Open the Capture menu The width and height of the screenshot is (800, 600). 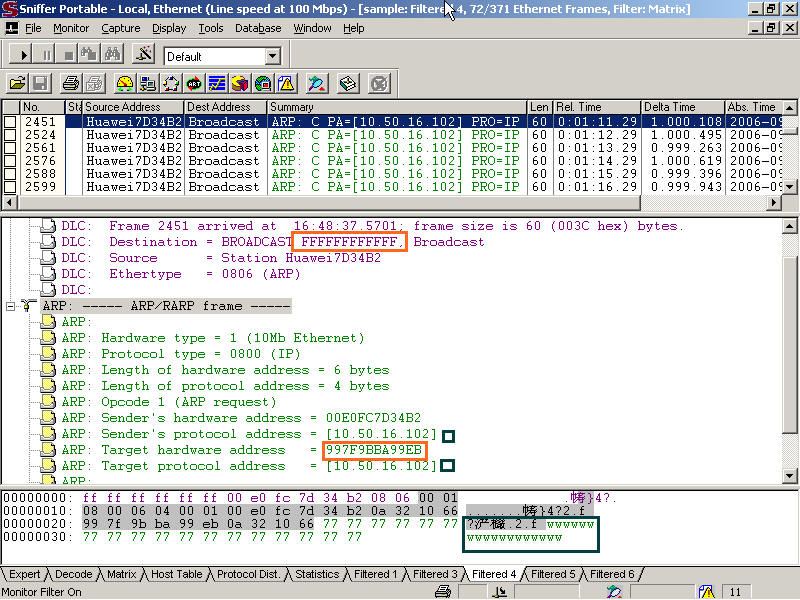(120, 28)
